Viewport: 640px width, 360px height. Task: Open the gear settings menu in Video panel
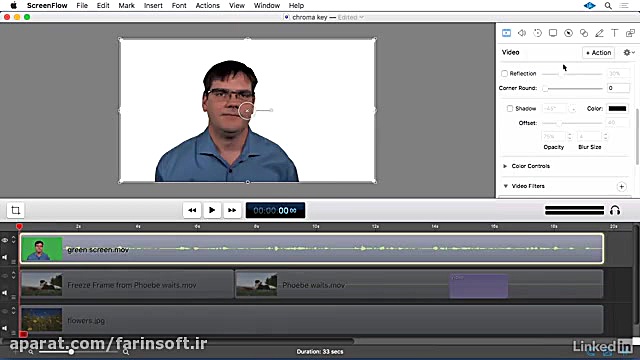coord(629,52)
